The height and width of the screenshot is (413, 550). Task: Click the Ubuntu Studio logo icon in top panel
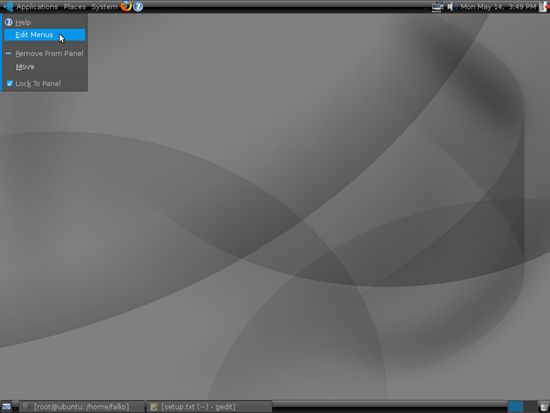(x=8, y=6)
